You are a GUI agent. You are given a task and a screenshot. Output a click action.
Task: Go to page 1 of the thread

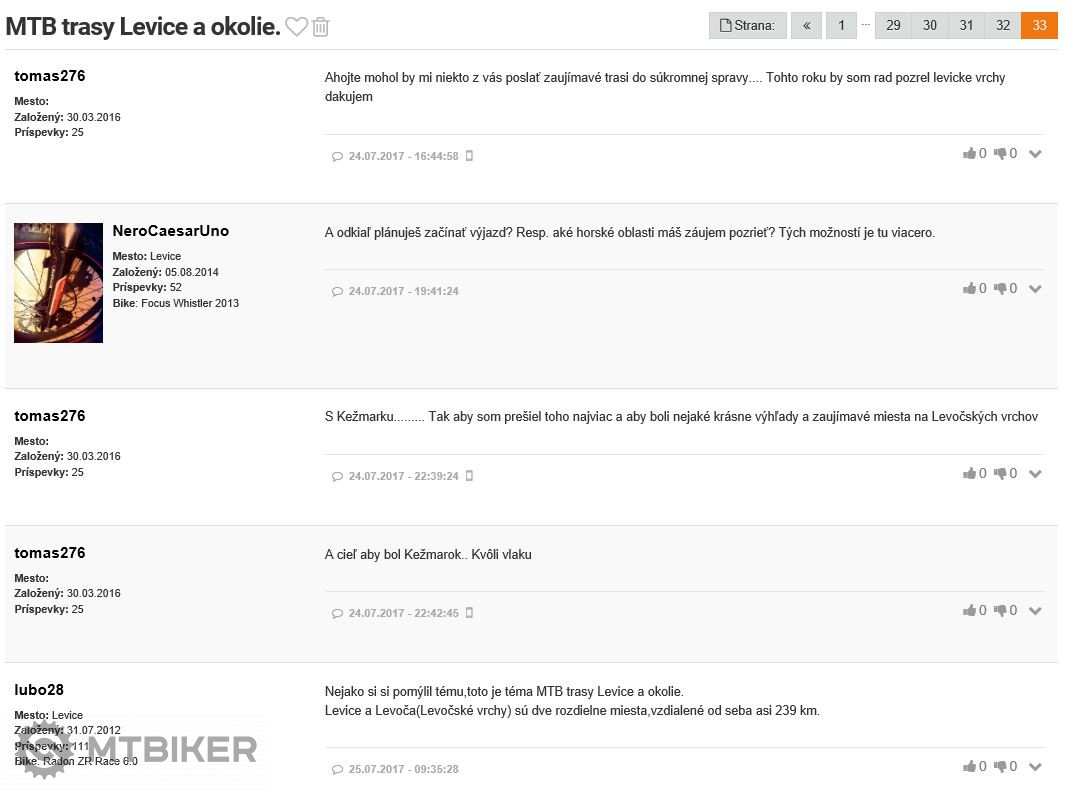(x=841, y=26)
